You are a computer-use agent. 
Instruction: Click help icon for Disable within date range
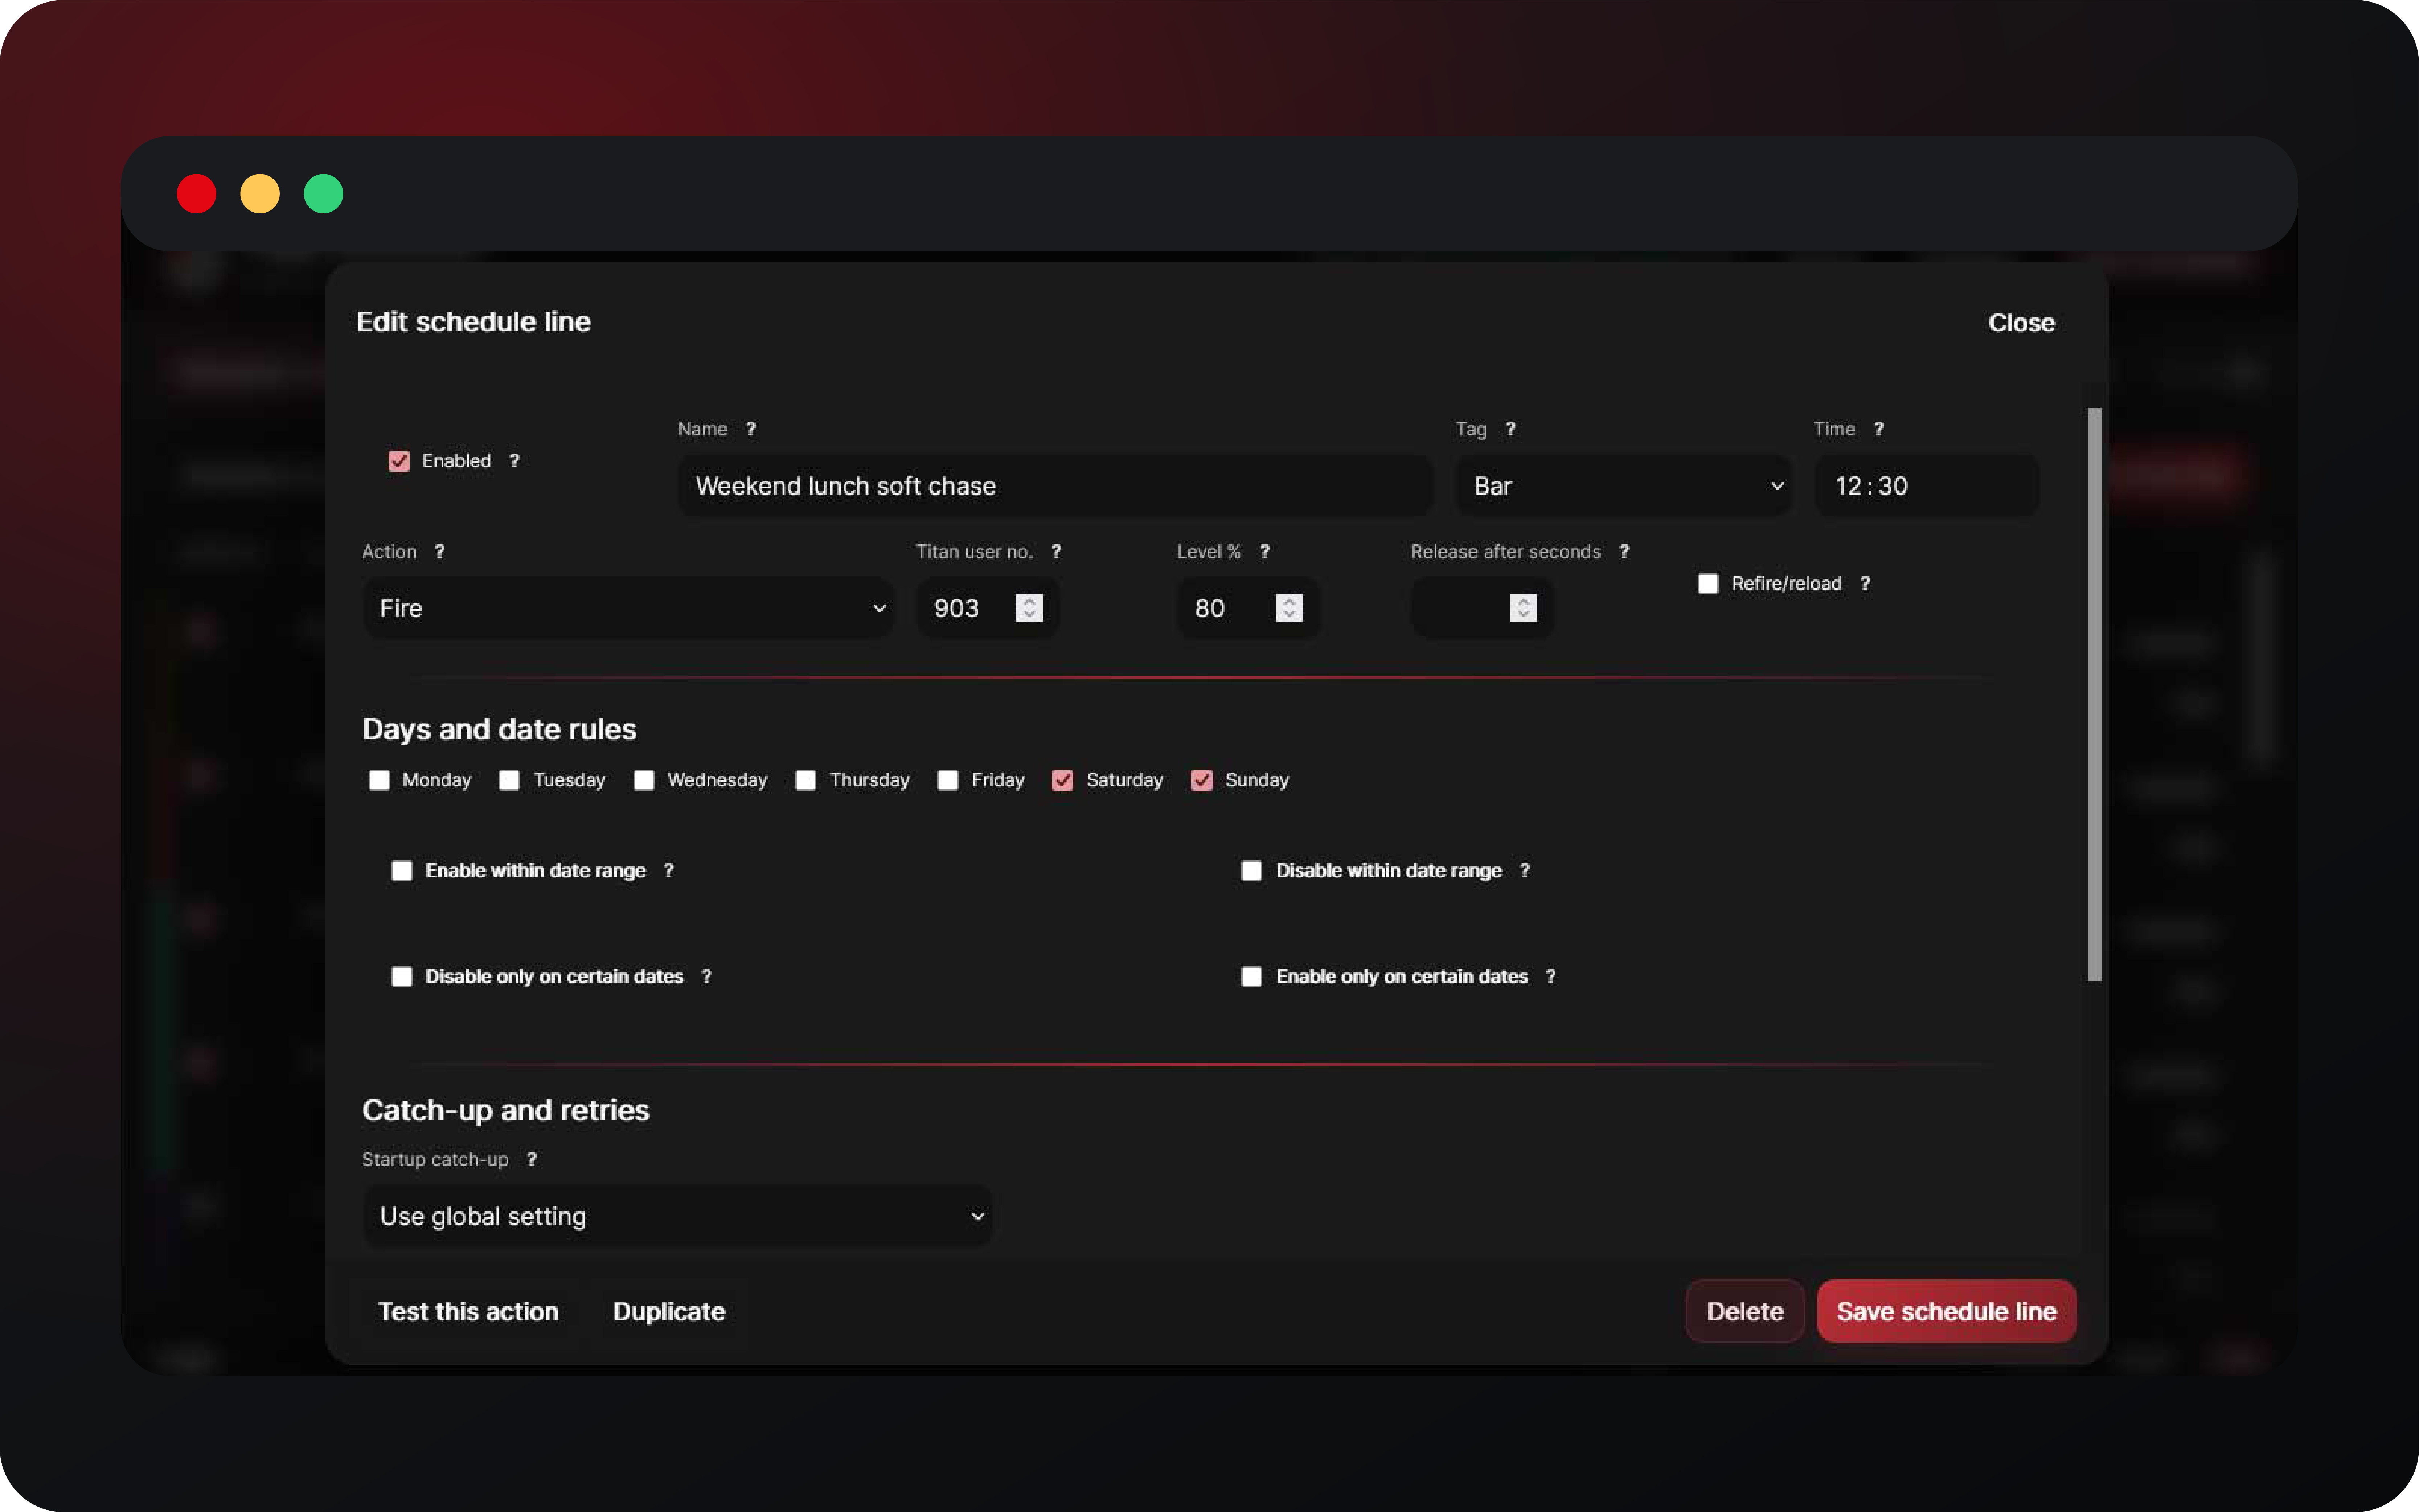1525,871
